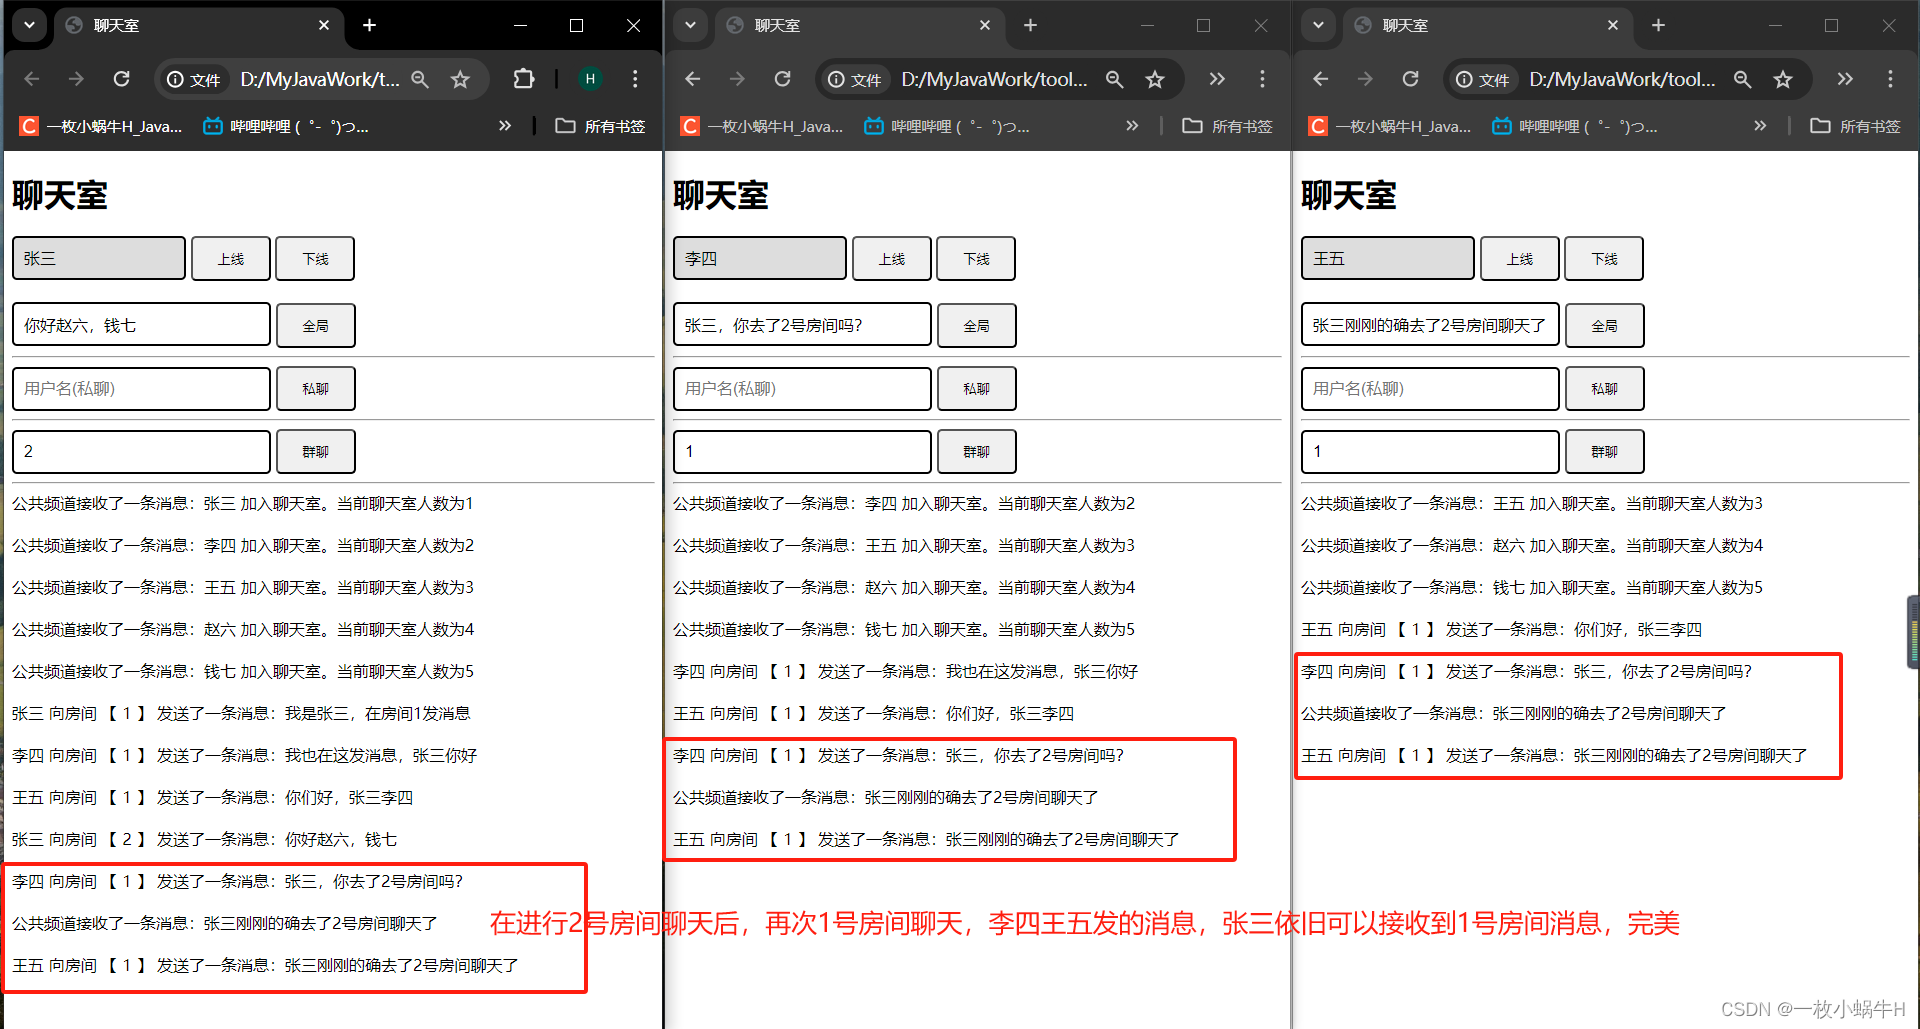The width and height of the screenshot is (1920, 1029).
Task: Open zoom magnifier in middle window address bar
Action: pyautogui.click(x=1114, y=79)
